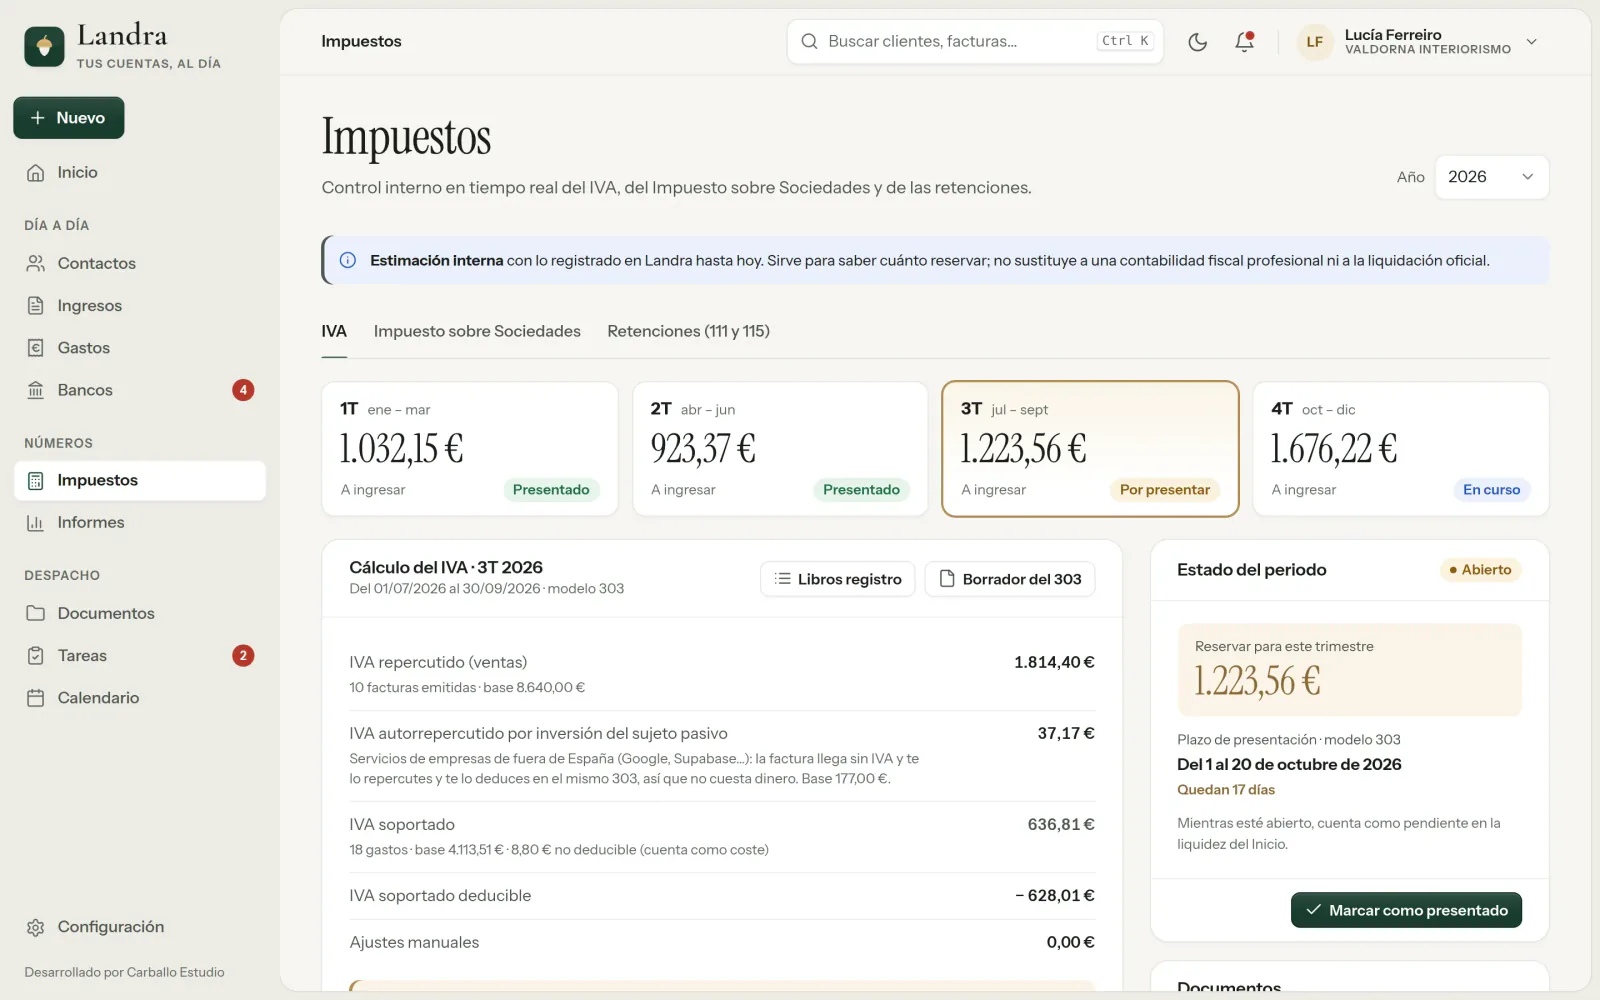Select Impuestos in the sidebar menu
This screenshot has width=1600, height=1000.
pyautogui.click(x=140, y=481)
